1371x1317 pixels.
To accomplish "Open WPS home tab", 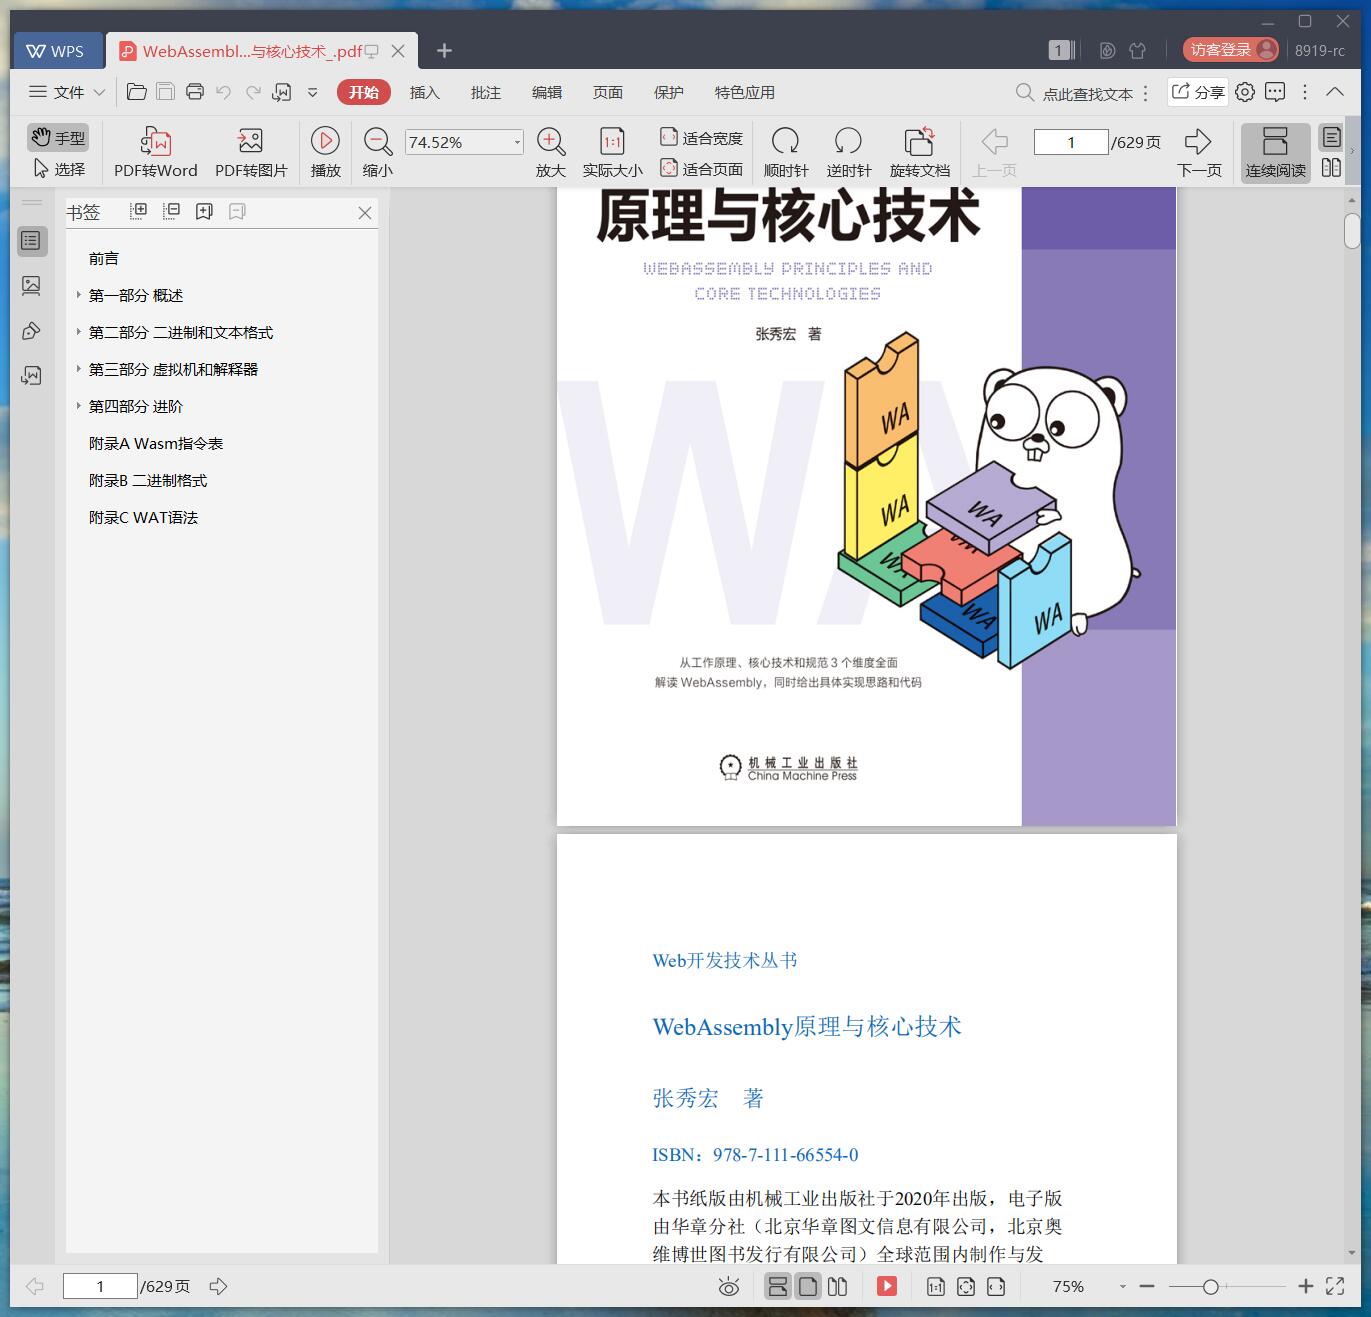I will click(56, 51).
